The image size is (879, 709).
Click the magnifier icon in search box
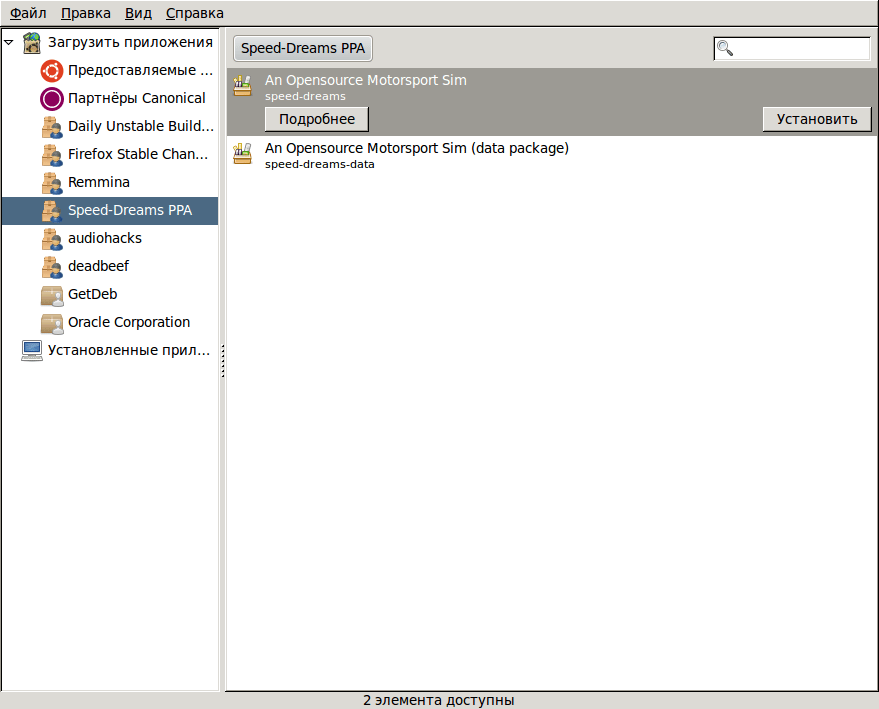coord(725,49)
